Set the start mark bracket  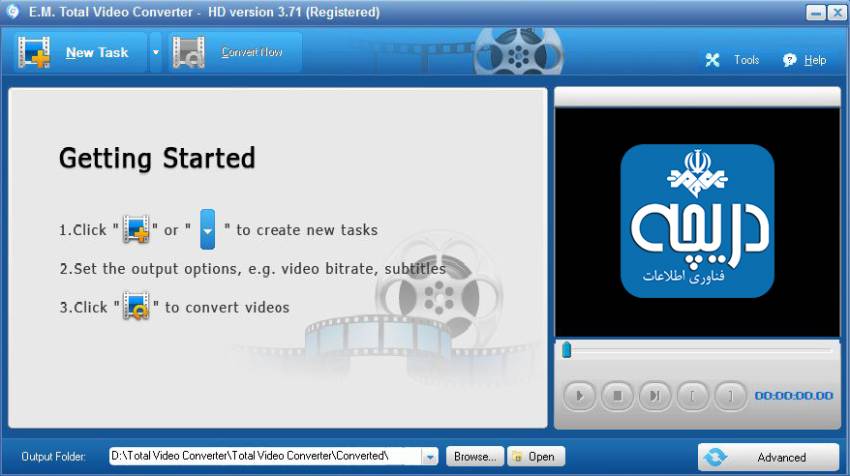692,396
